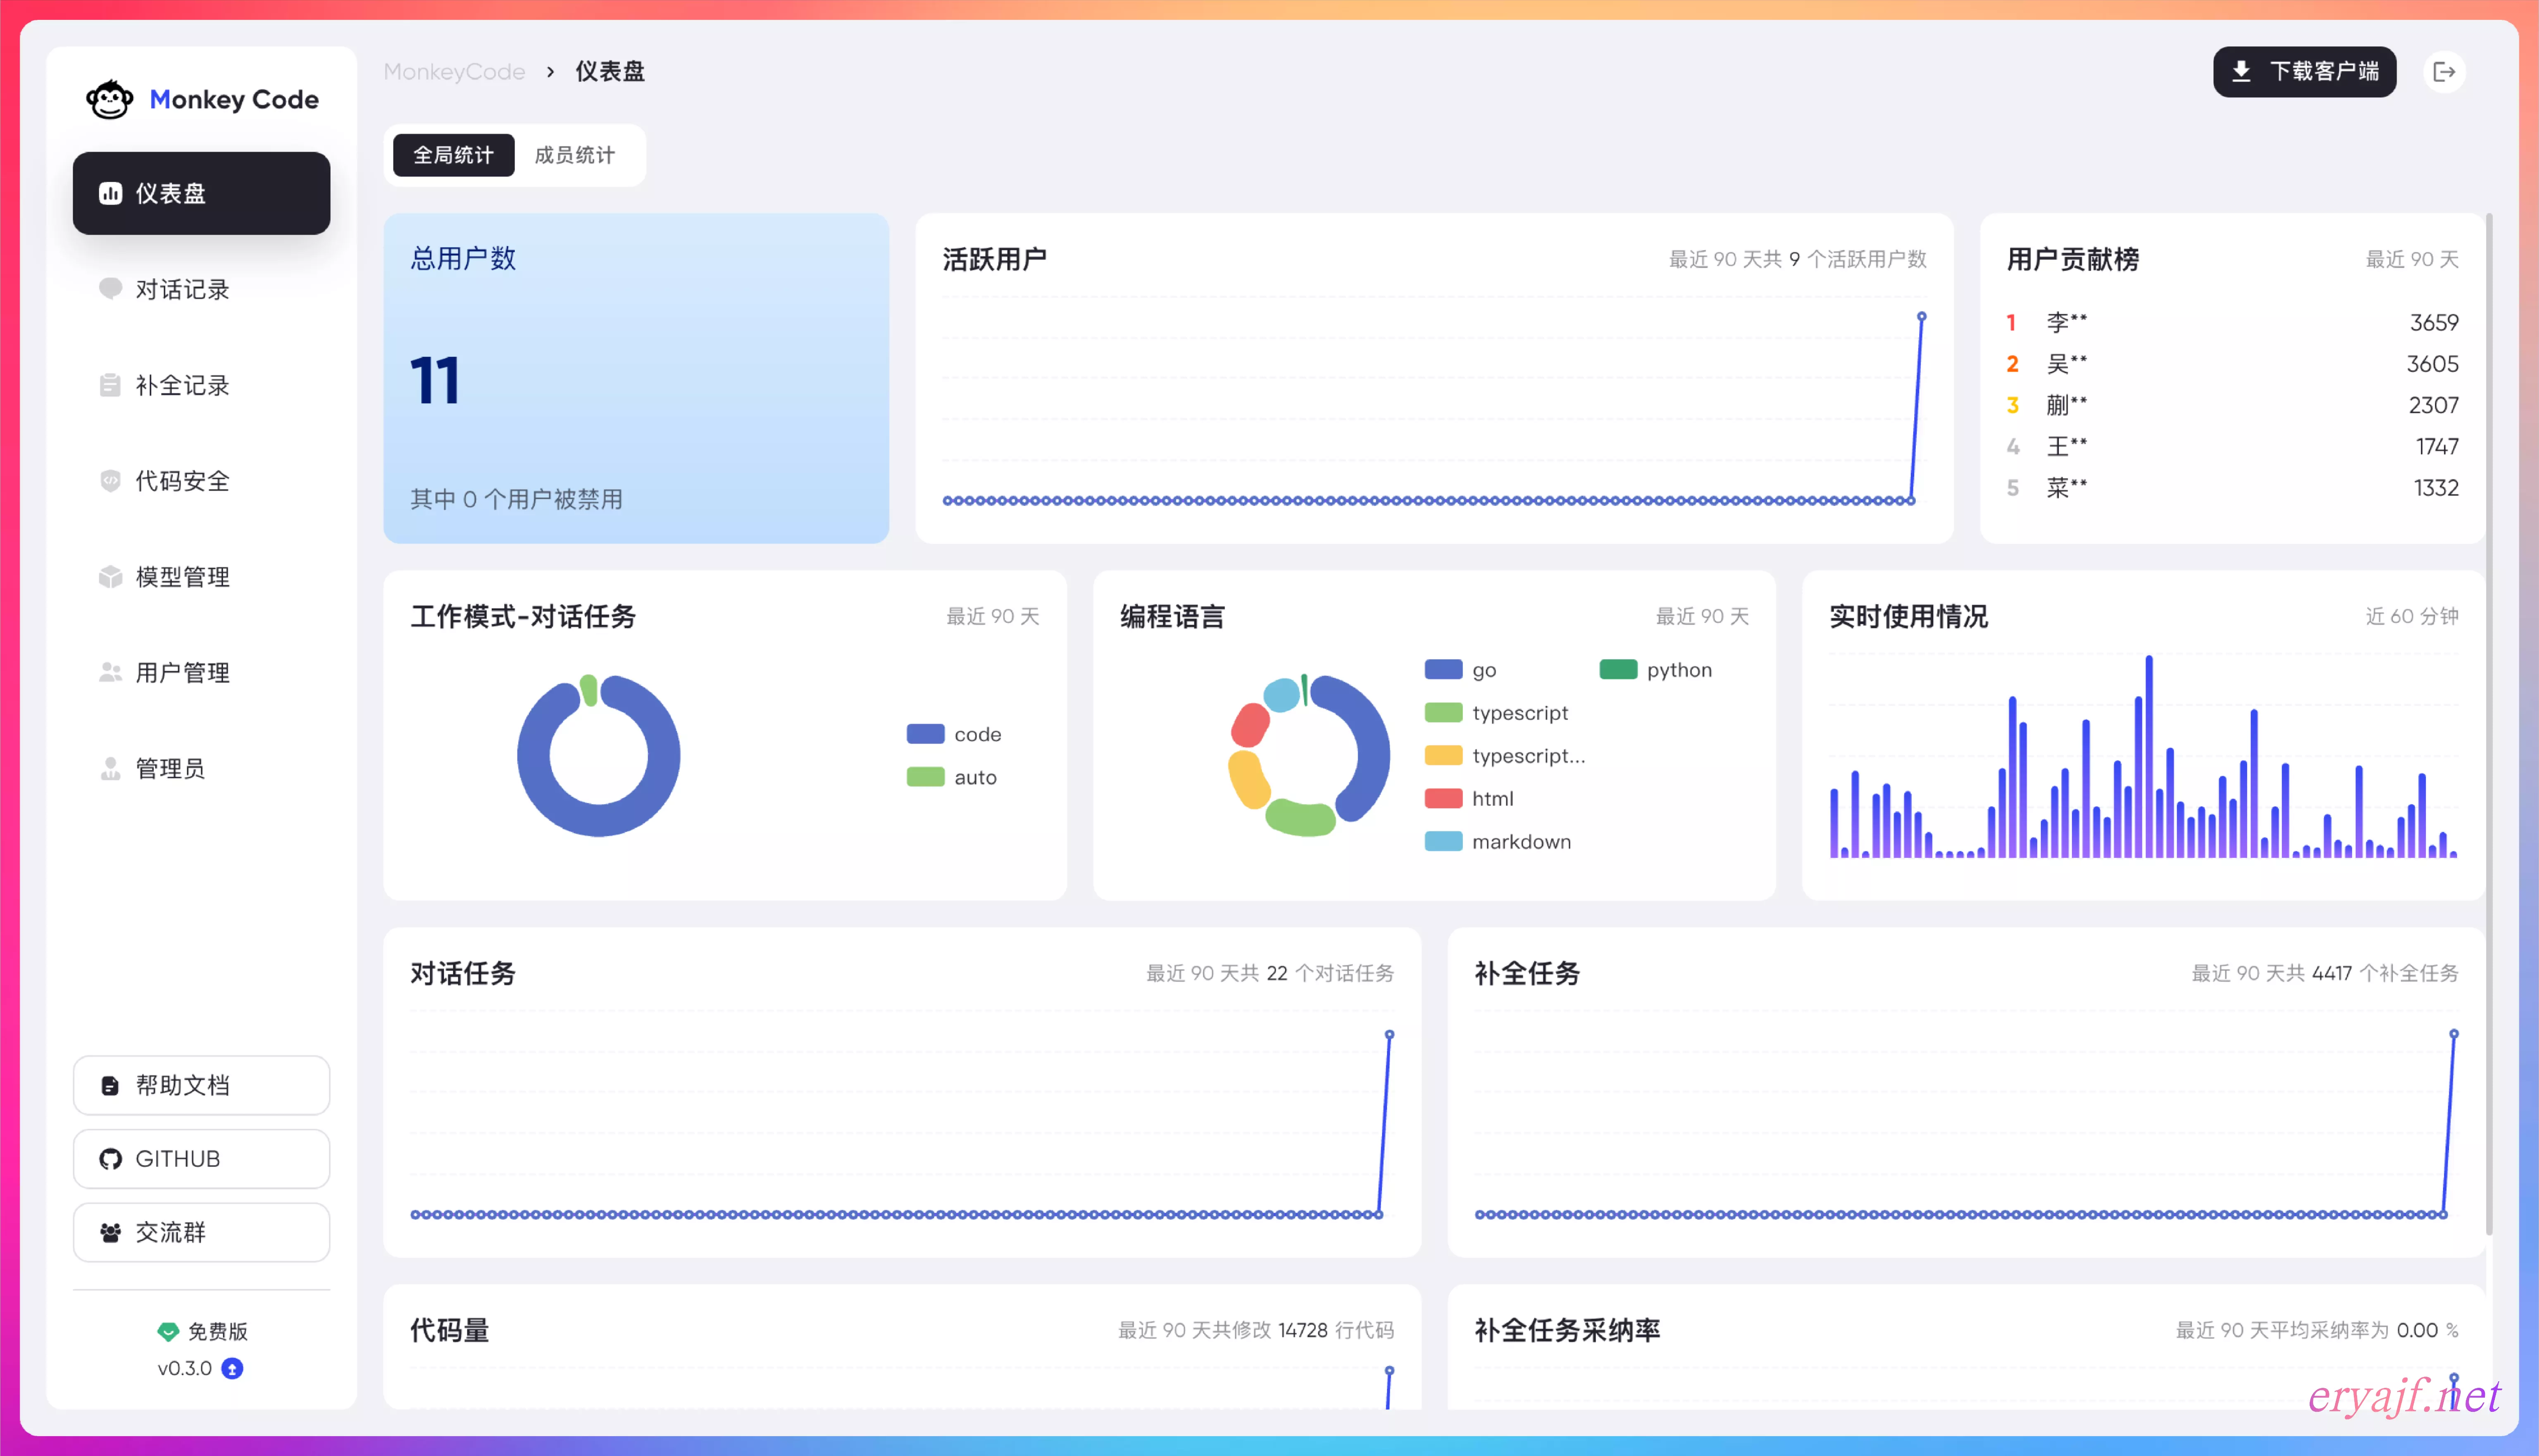2539x1456 pixels.
Task: Open the 帮助文档 button
Action: click(201, 1085)
